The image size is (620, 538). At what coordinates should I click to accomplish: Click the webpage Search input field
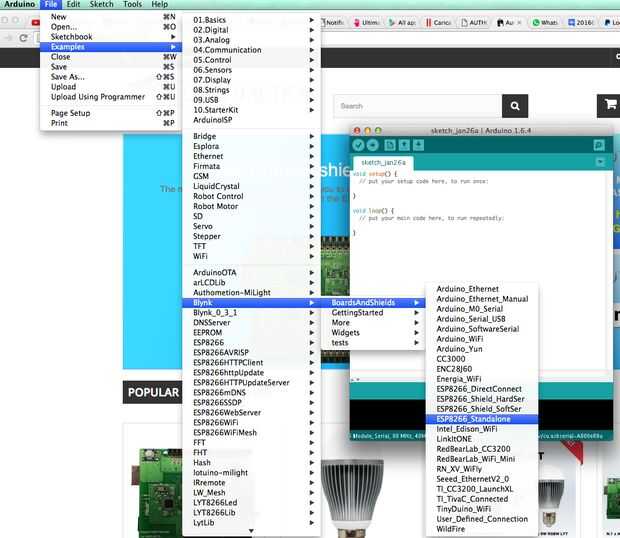coord(418,106)
